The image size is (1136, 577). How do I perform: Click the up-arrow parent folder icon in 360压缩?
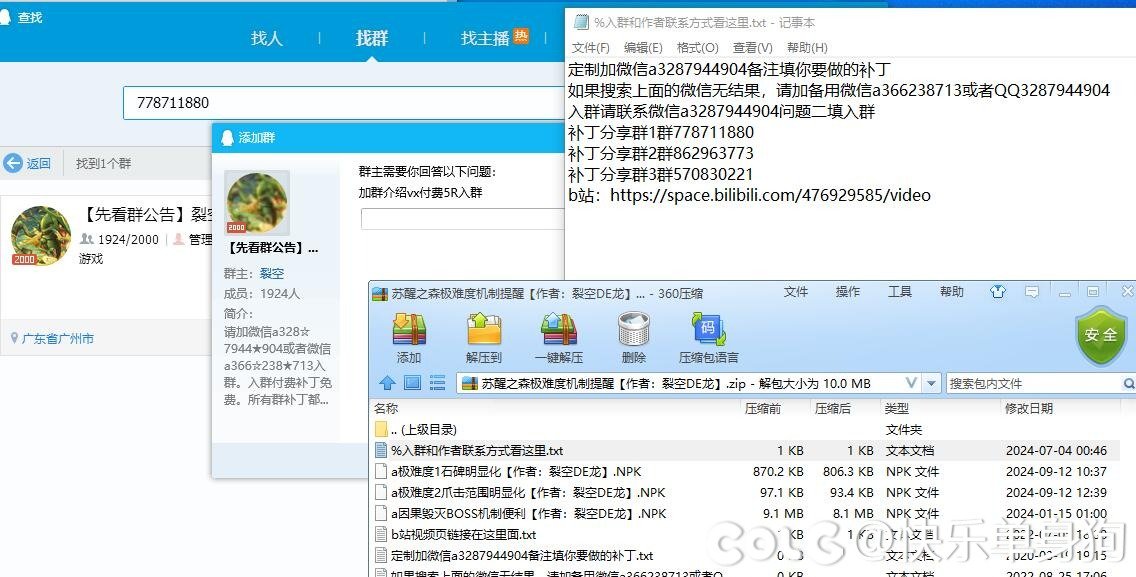click(388, 383)
